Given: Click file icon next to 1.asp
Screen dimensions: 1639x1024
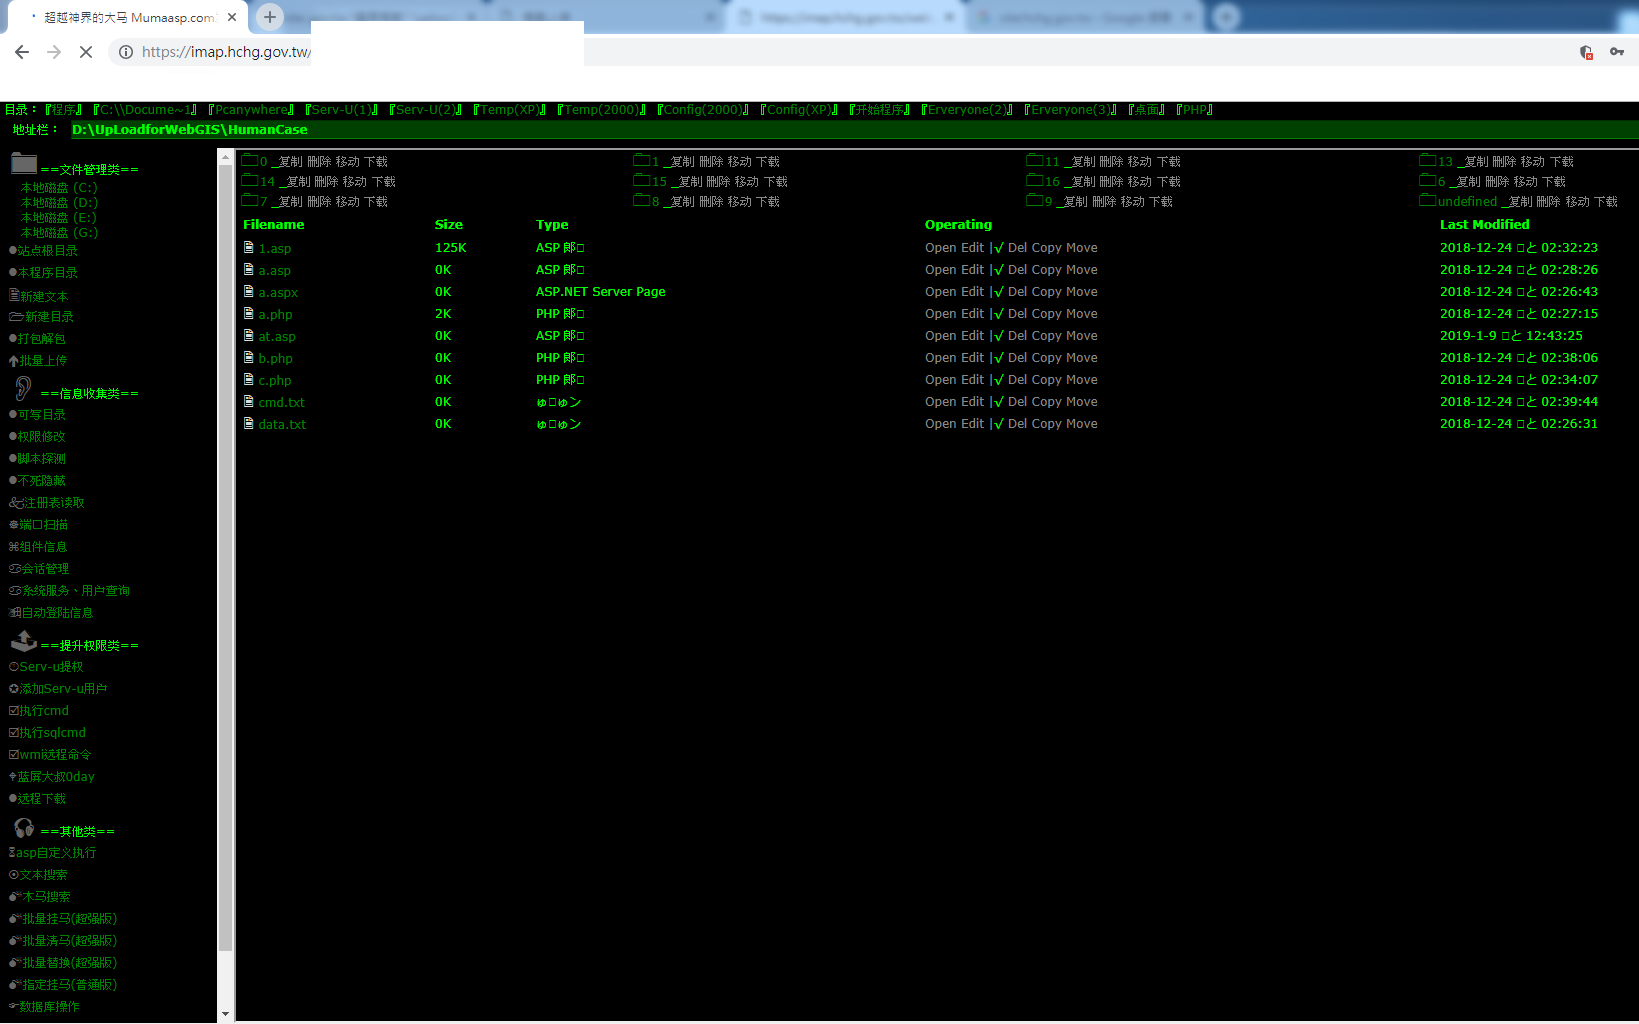Looking at the screenshot, I should 249,247.
